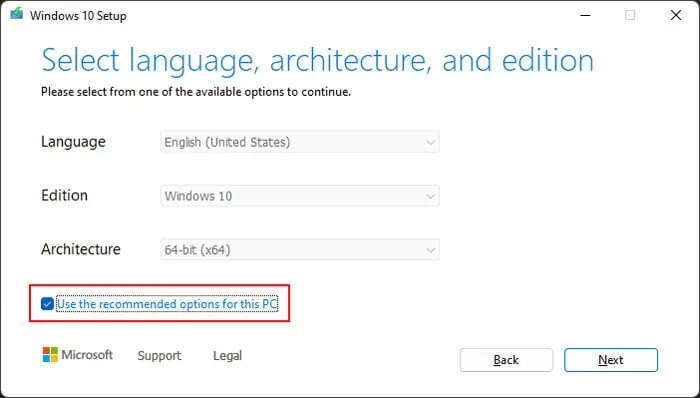700x398 pixels.
Task: Click the Select language, architecture, and edition heading
Action: (317, 60)
